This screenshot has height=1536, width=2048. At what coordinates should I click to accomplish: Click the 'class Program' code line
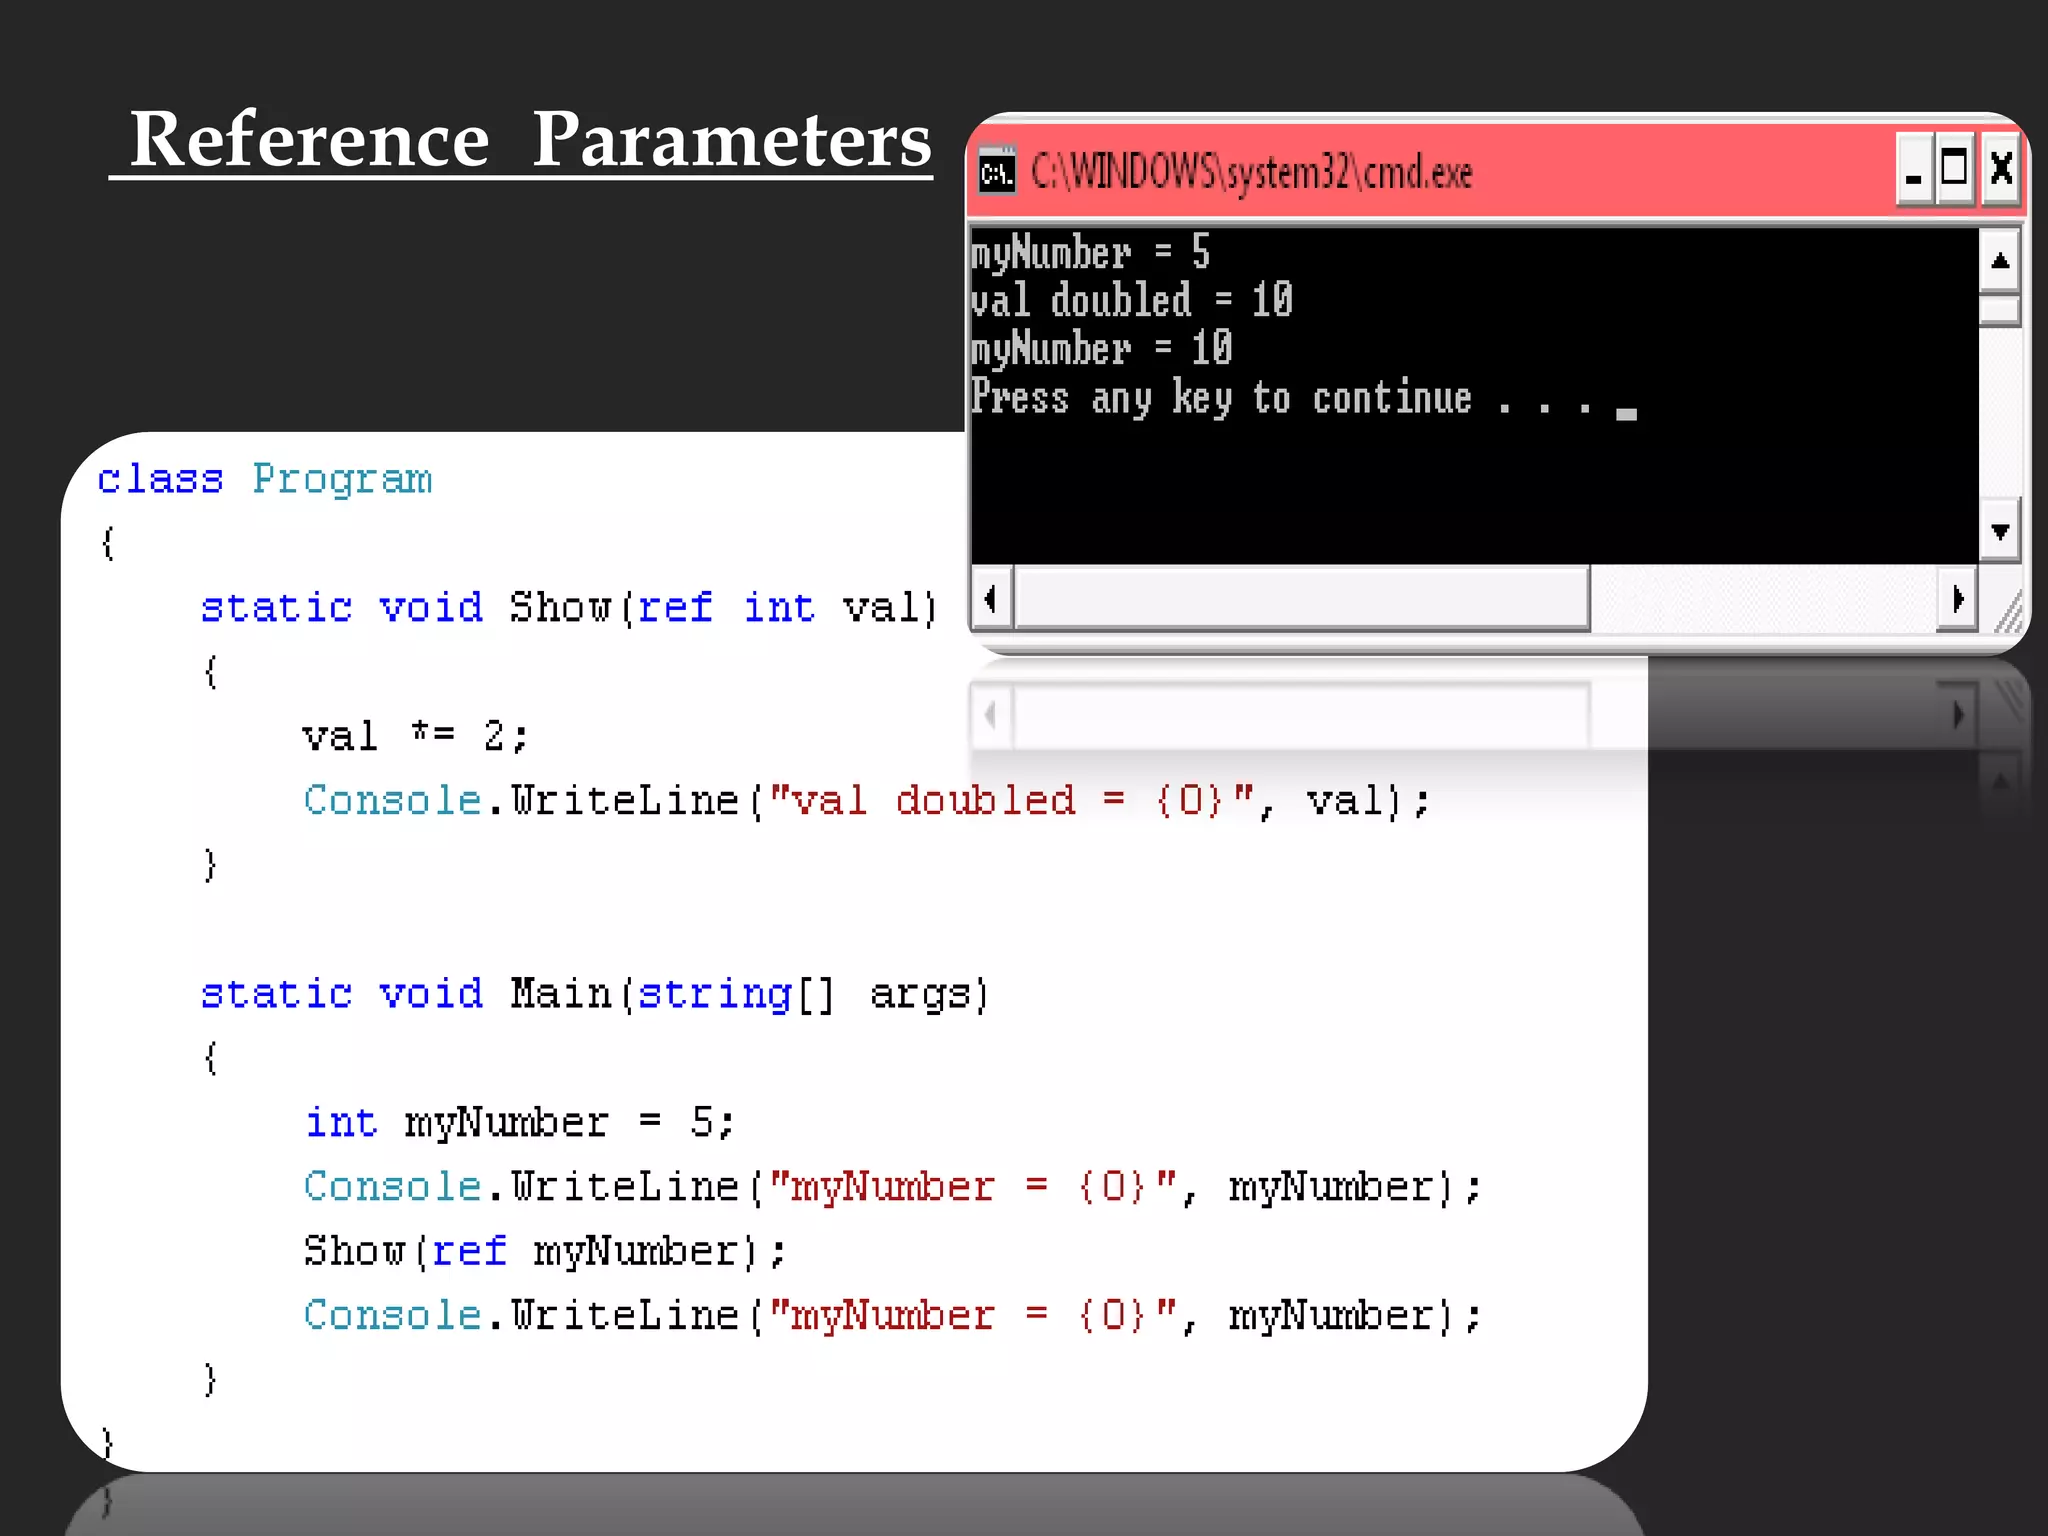(x=266, y=479)
